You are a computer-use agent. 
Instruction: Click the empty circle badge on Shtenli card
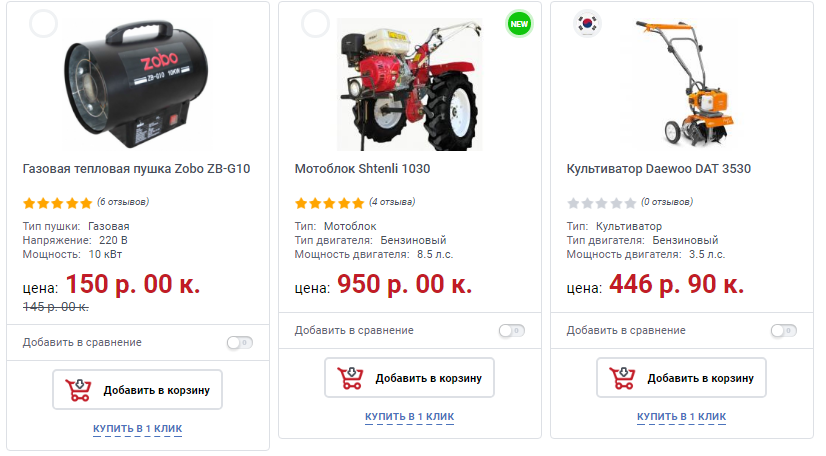tap(315, 23)
